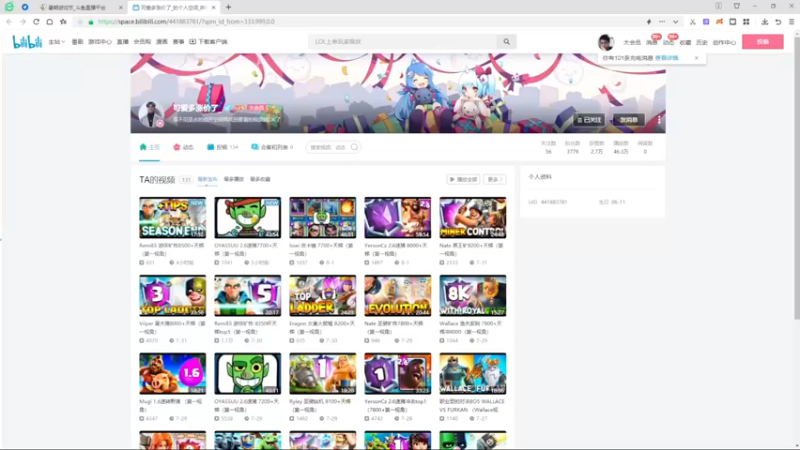The image size is (800, 450).
Task: Expand the 主站 dropdown
Action: tap(57, 42)
